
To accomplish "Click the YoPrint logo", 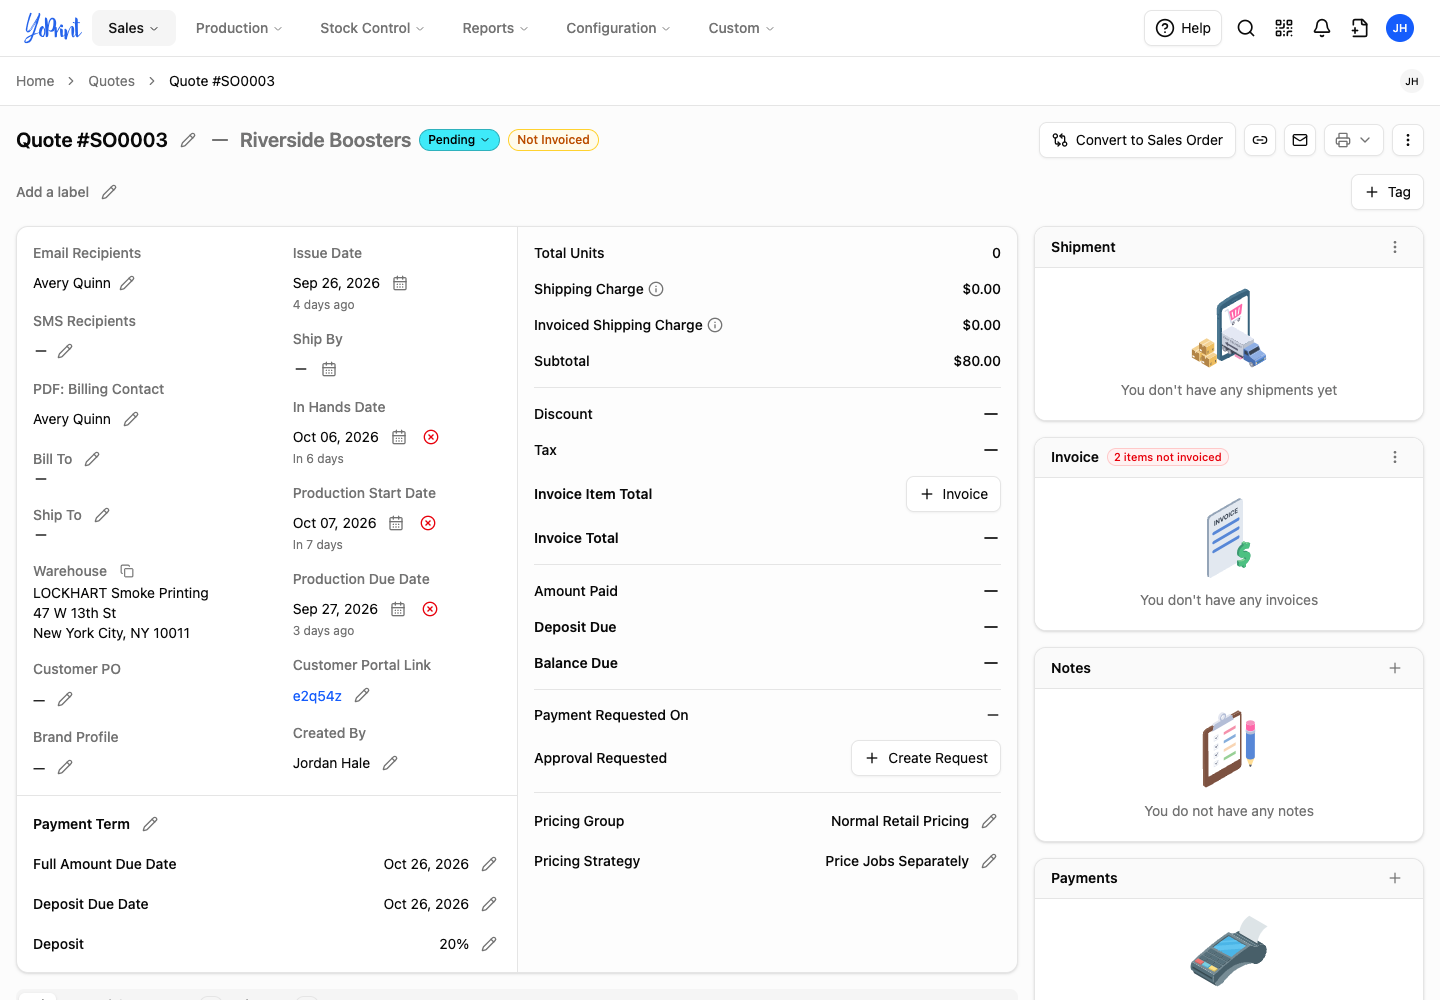I will 52,28.
